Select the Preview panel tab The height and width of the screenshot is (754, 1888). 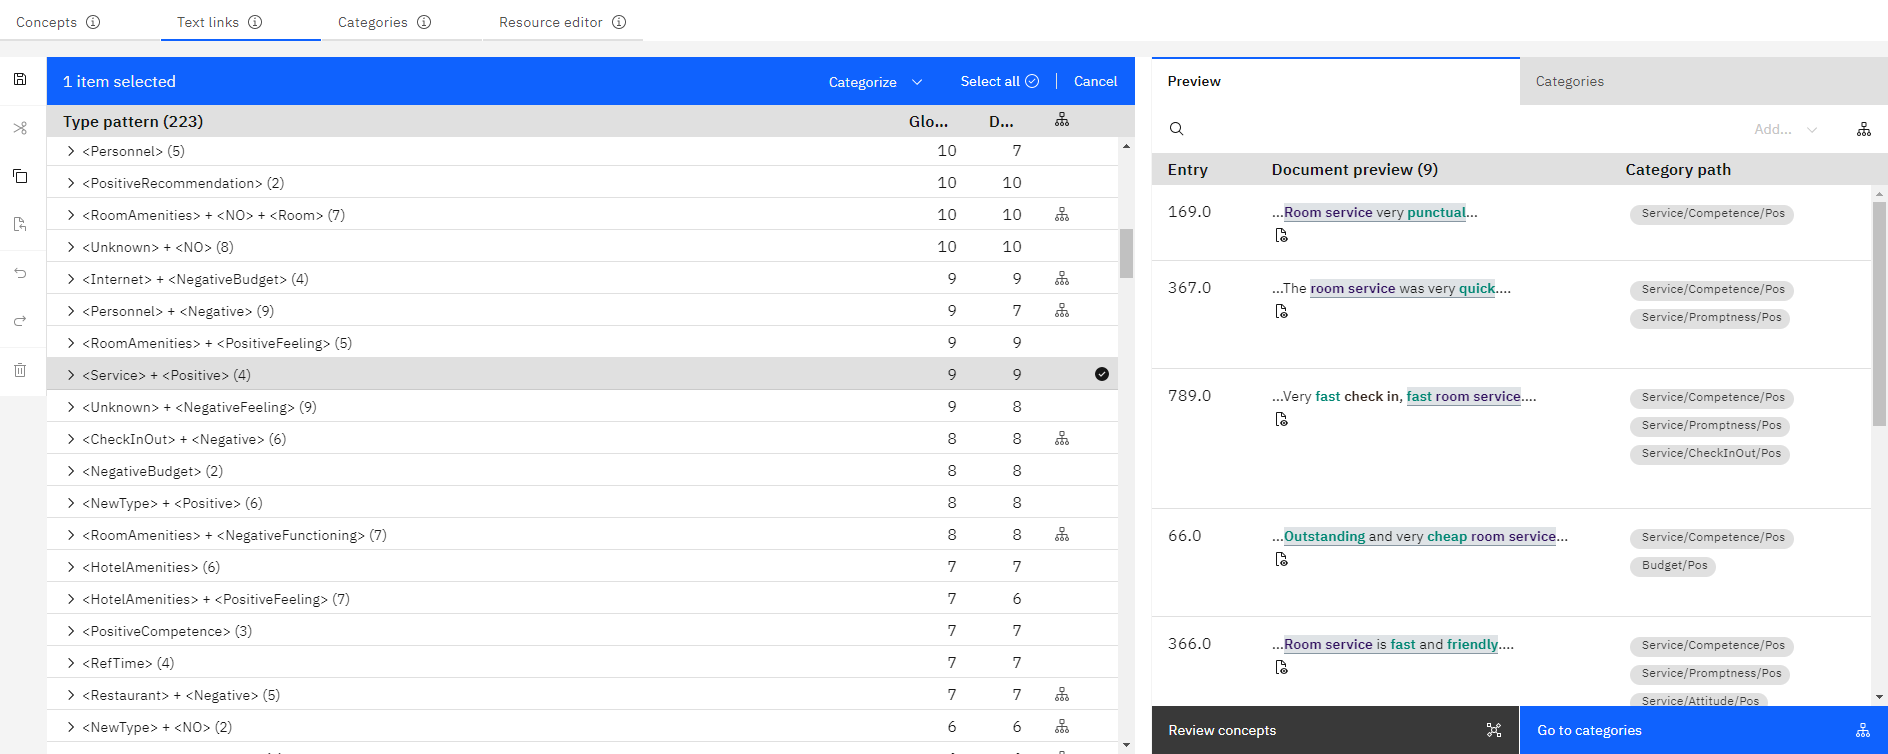pyautogui.click(x=1335, y=81)
